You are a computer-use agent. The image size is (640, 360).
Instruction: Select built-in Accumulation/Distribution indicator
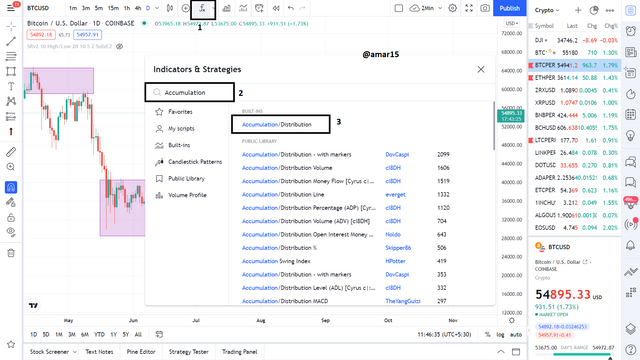click(277, 124)
